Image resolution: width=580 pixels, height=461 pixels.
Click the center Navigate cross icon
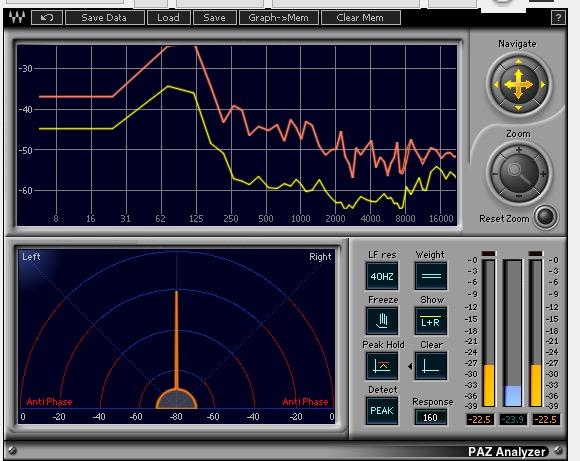point(519,84)
